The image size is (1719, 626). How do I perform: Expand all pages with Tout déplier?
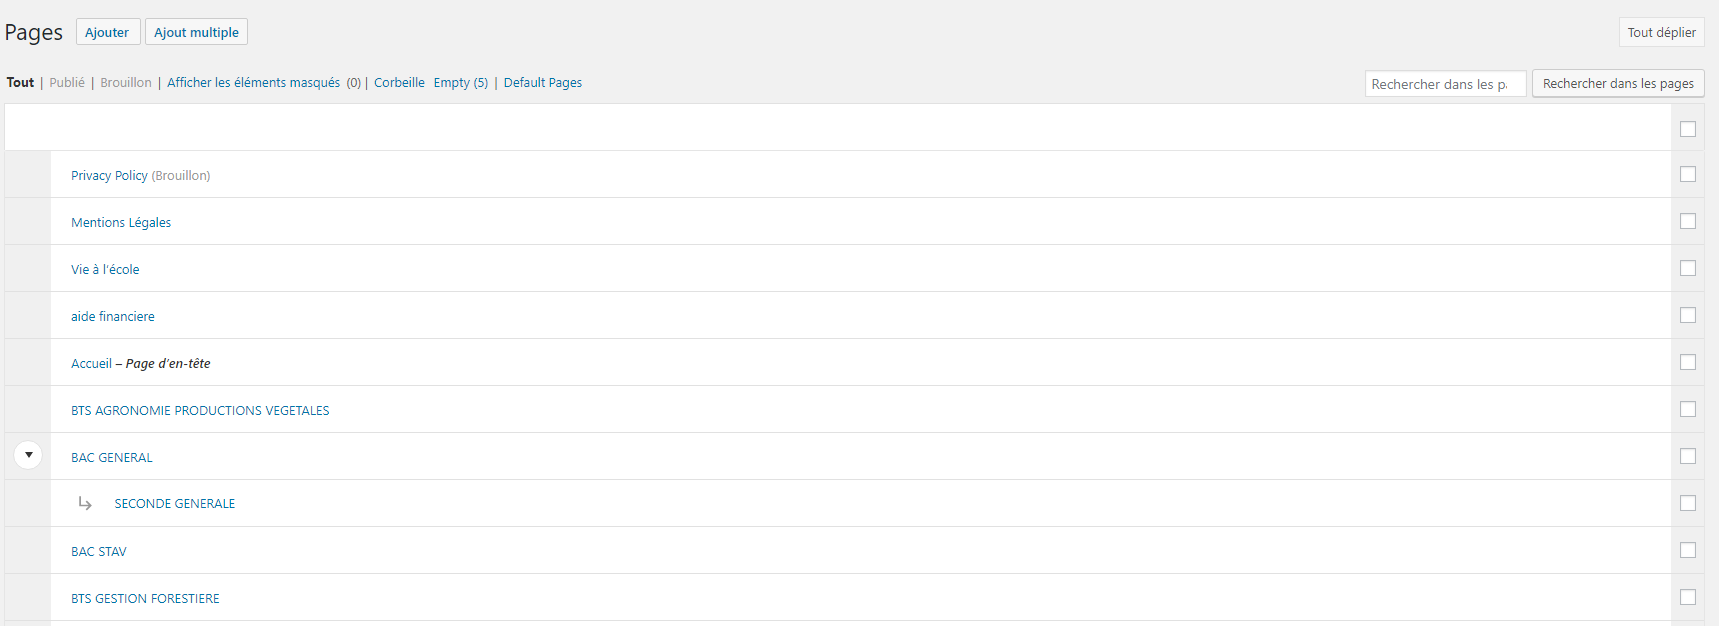(1661, 32)
